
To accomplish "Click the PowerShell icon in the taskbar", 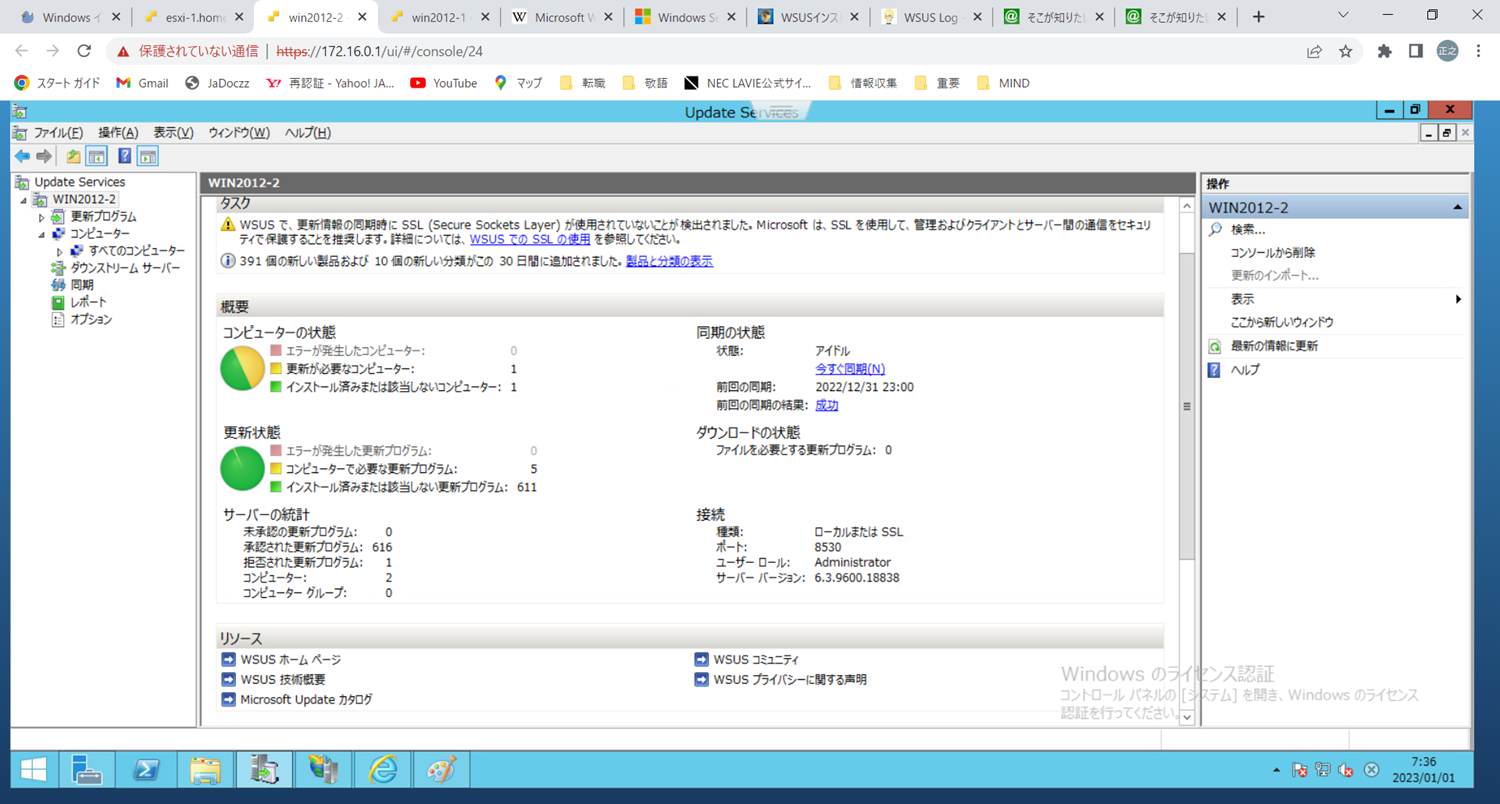I will click(146, 769).
